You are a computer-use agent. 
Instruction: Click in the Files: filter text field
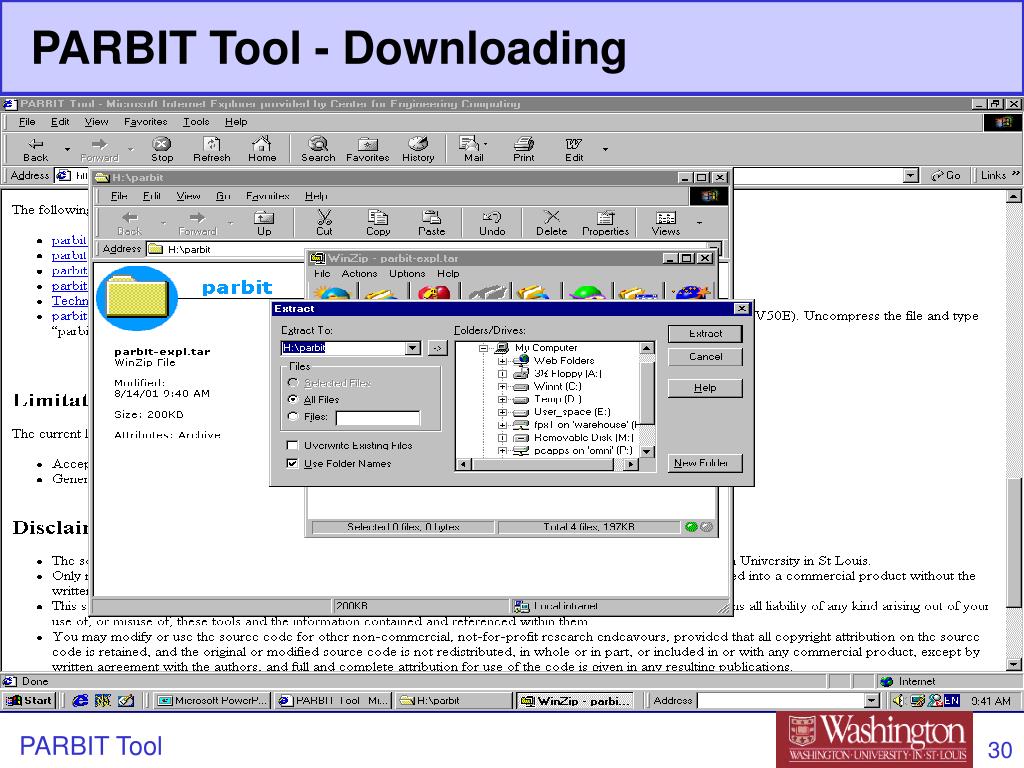[377, 417]
